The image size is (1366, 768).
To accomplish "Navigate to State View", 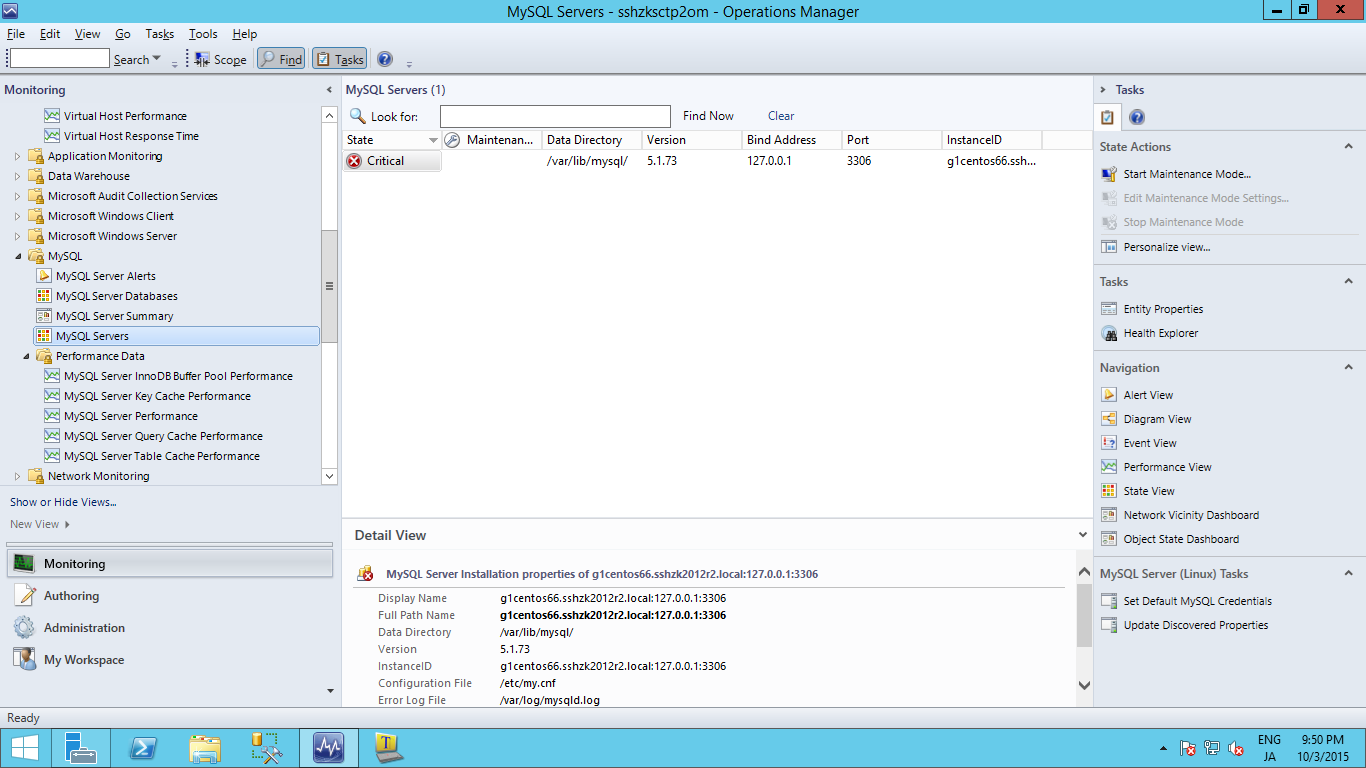I will [x=1148, y=491].
